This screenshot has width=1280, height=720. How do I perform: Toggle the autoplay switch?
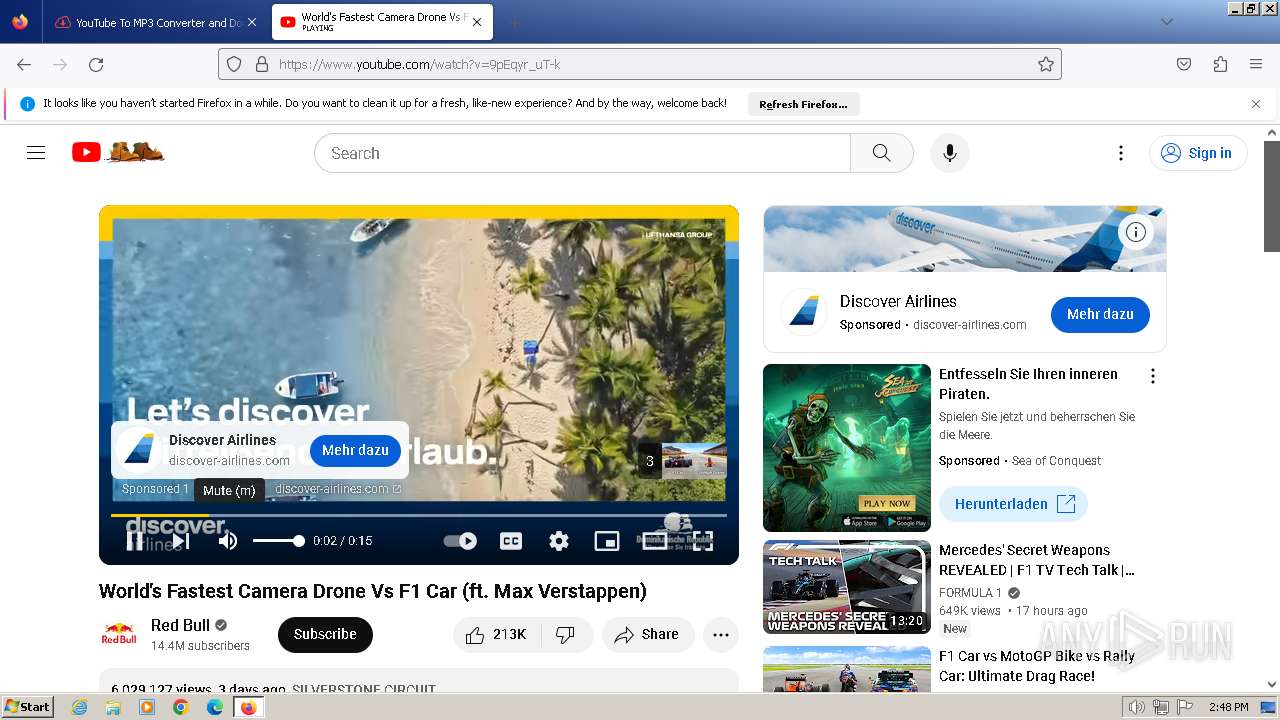pos(460,541)
